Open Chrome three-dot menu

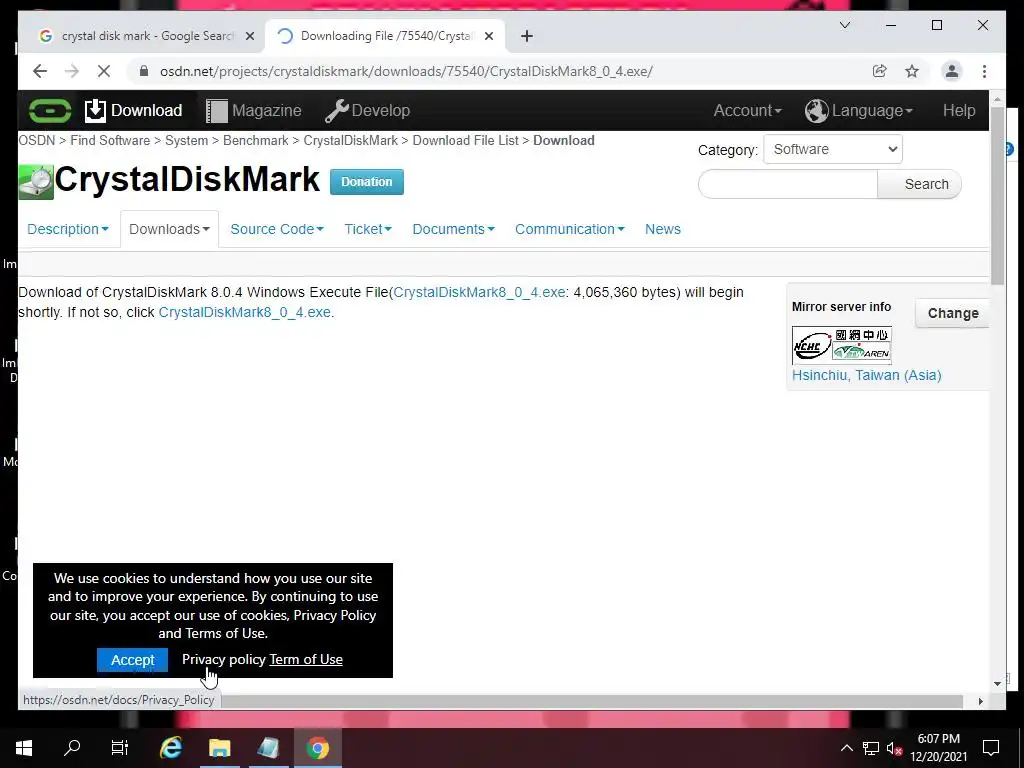tap(984, 71)
